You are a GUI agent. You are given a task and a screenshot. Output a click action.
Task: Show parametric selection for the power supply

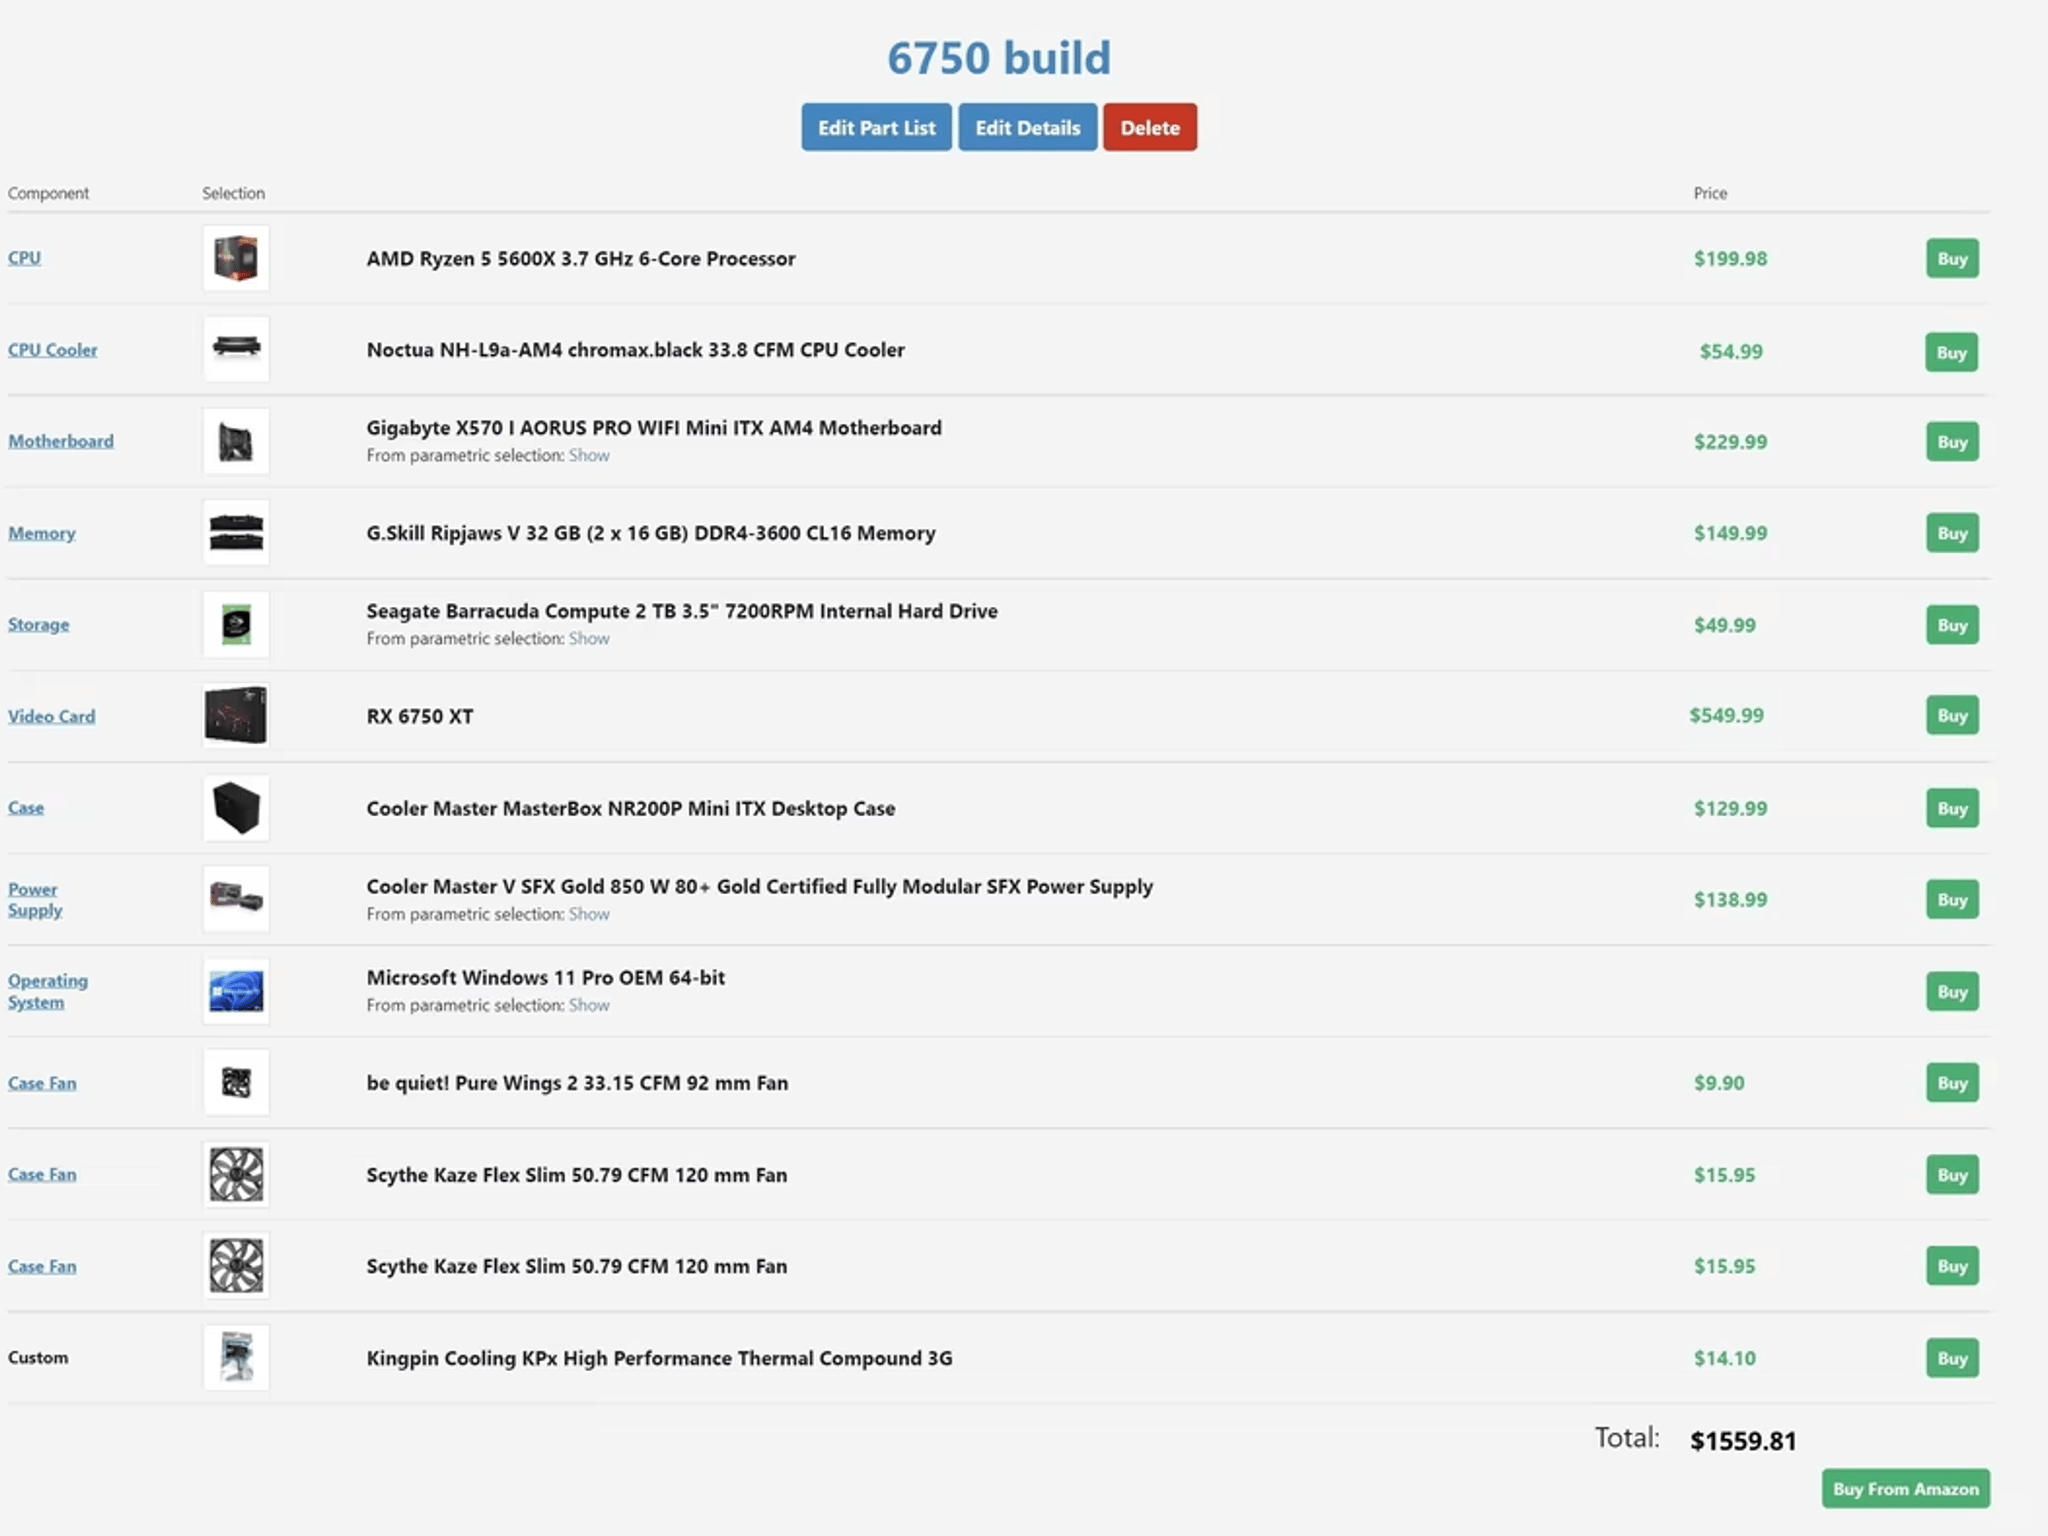coord(589,914)
